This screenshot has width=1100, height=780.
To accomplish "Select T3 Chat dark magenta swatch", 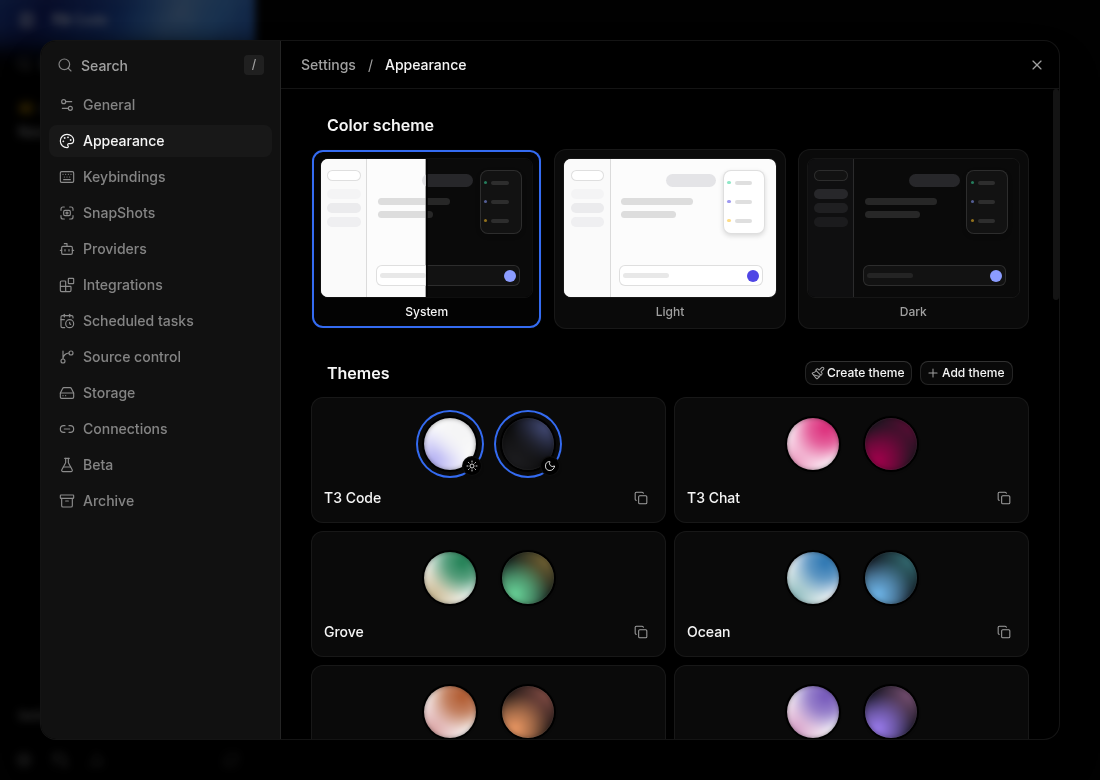I will click(x=891, y=444).
